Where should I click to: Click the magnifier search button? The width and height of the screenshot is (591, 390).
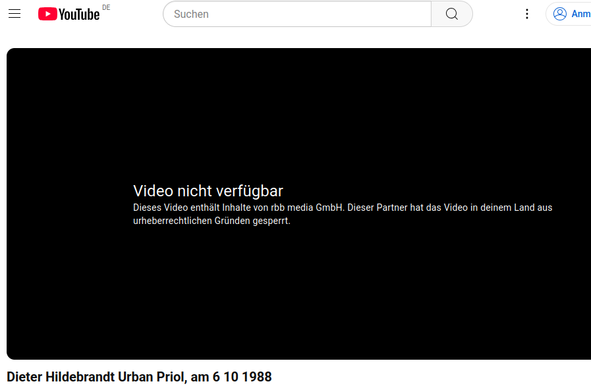452,14
